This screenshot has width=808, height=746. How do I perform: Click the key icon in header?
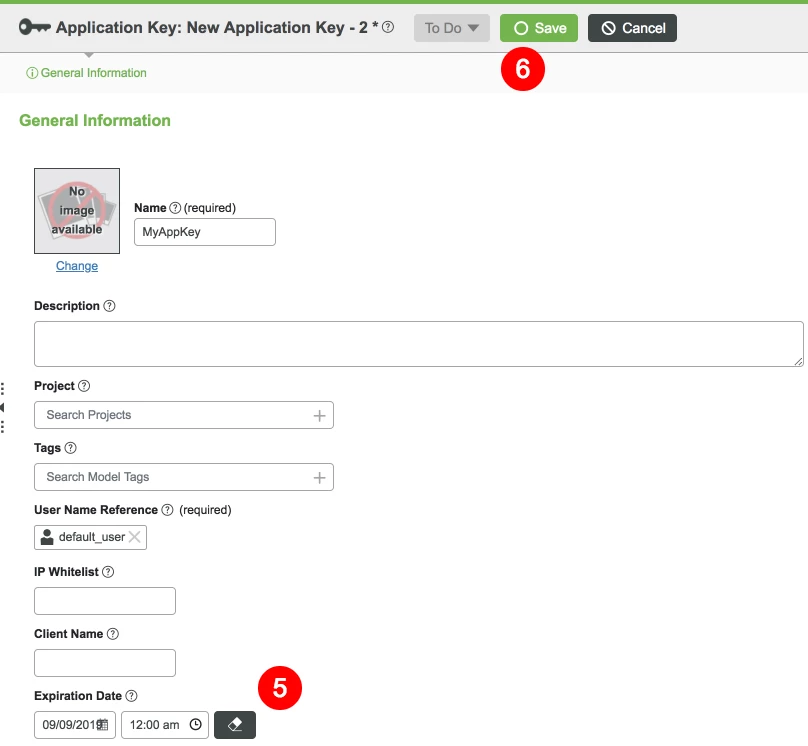pyautogui.click(x=35, y=27)
